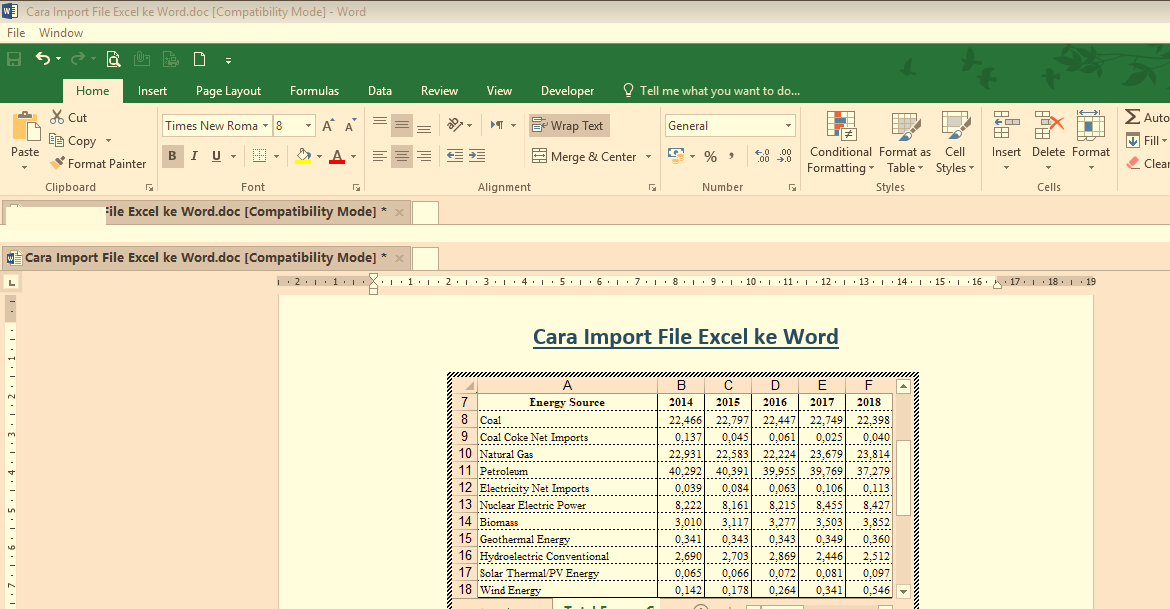This screenshot has width=1170, height=609.
Task: Toggle Bold formatting
Action: coord(171,156)
